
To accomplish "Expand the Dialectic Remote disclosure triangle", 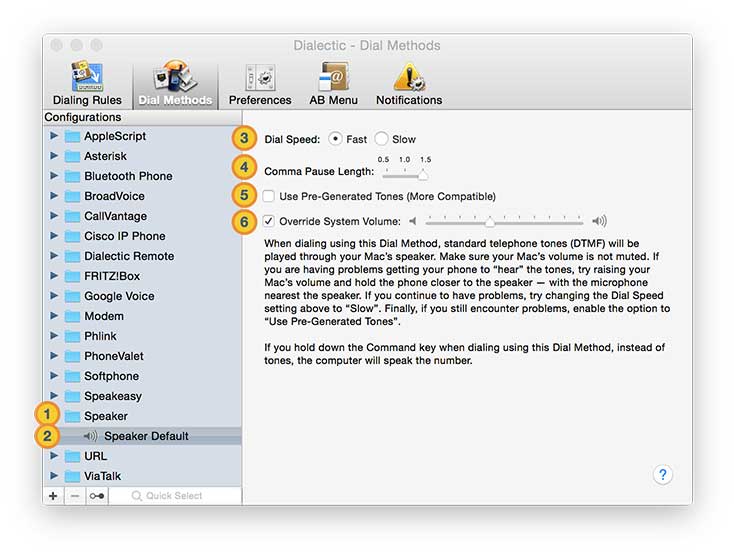I will [x=54, y=256].
